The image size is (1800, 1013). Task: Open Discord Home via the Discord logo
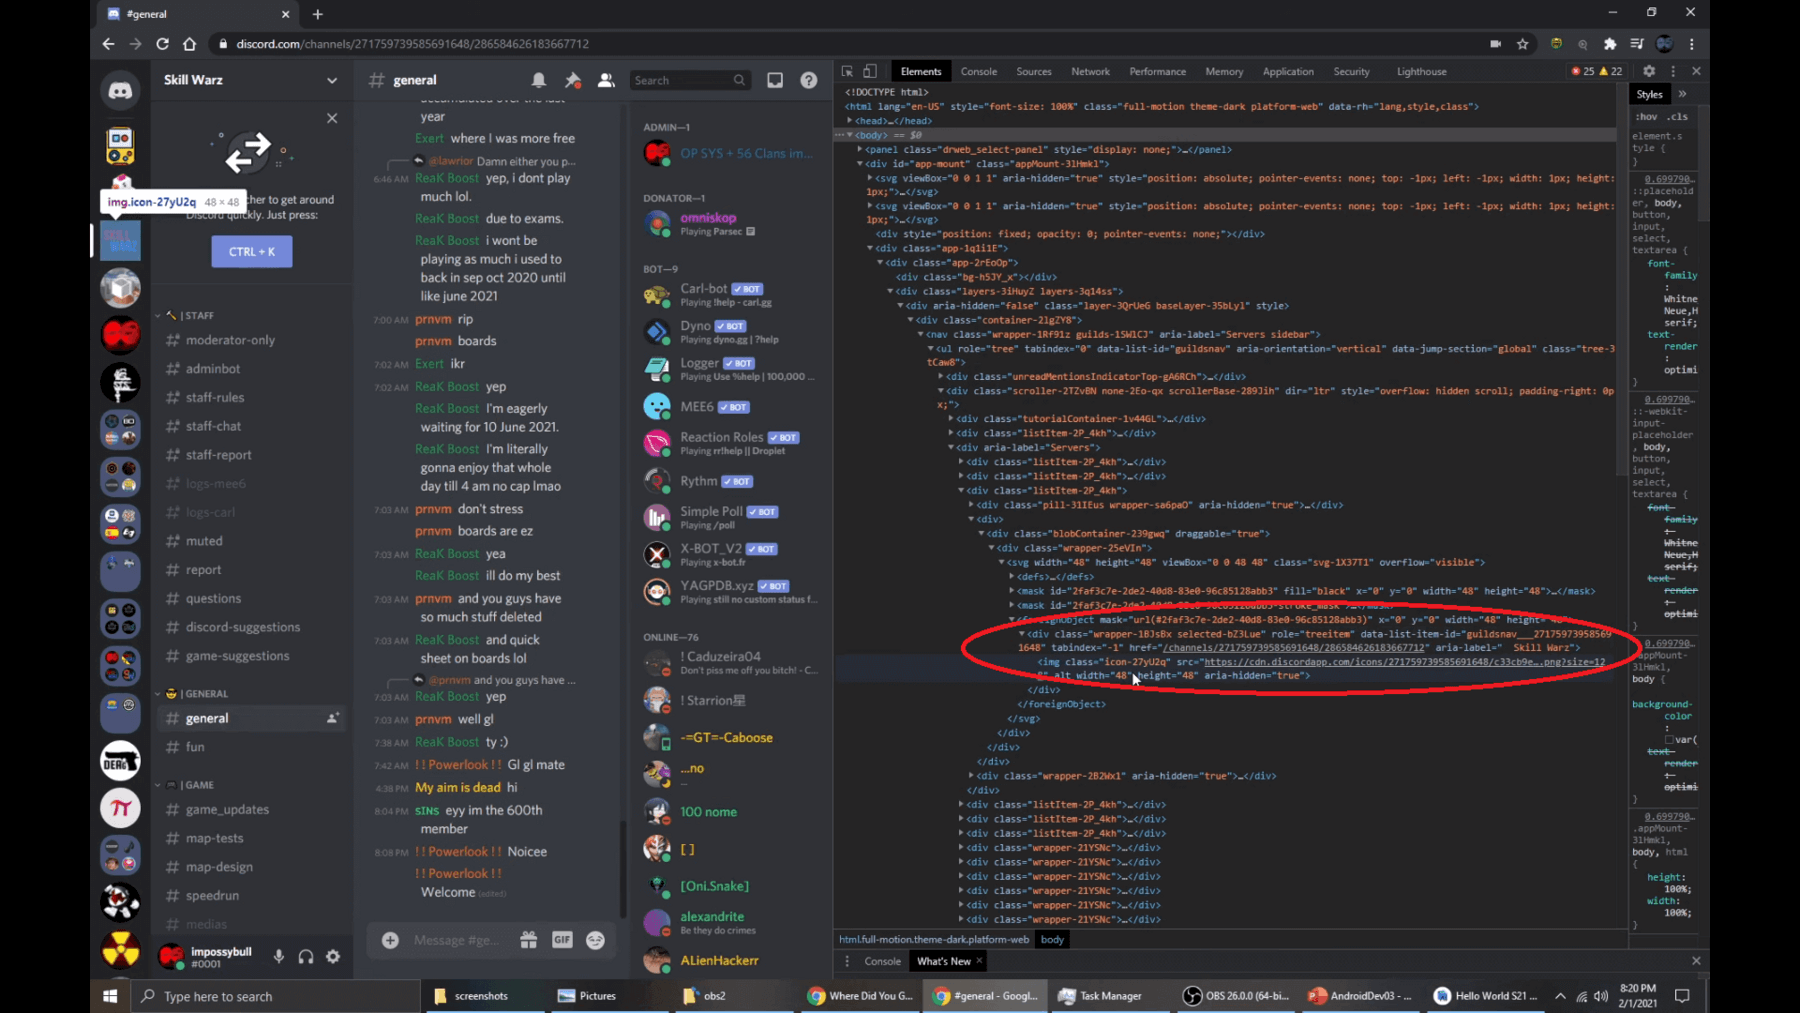(120, 90)
